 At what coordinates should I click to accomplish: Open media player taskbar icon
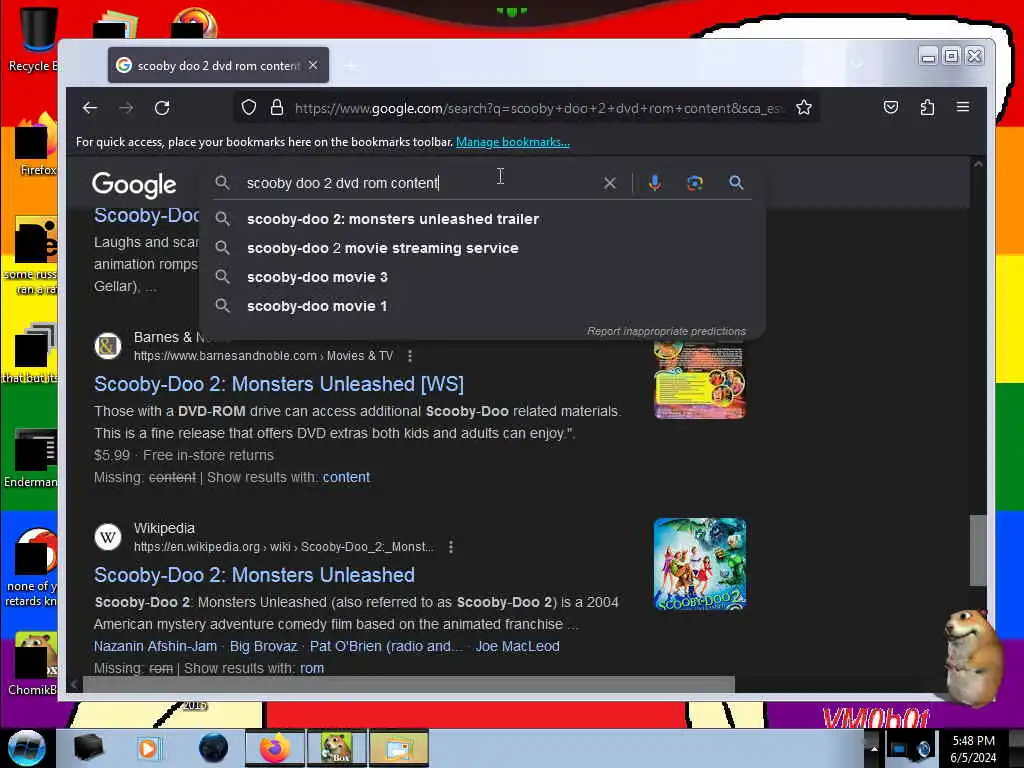(148, 748)
